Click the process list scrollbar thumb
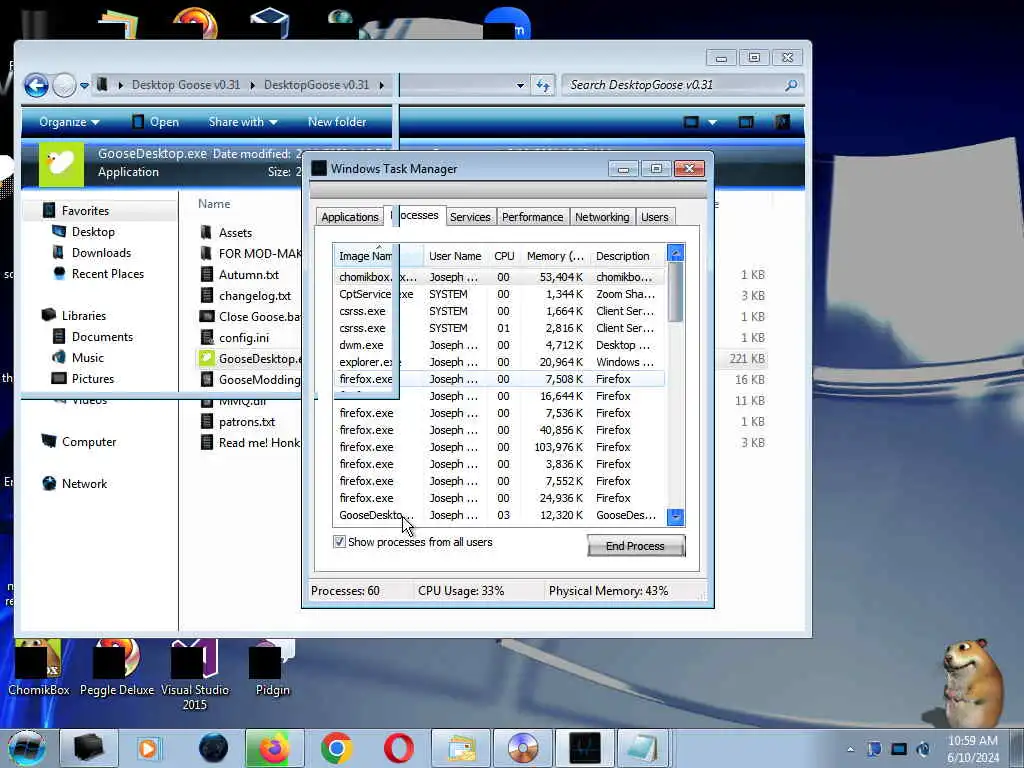The width and height of the screenshot is (1024, 768). click(x=675, y=293)
